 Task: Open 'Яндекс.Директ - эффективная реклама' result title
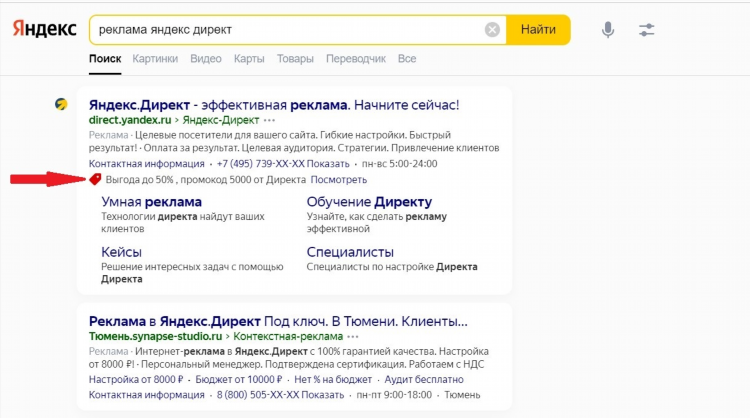coord(274,105)
